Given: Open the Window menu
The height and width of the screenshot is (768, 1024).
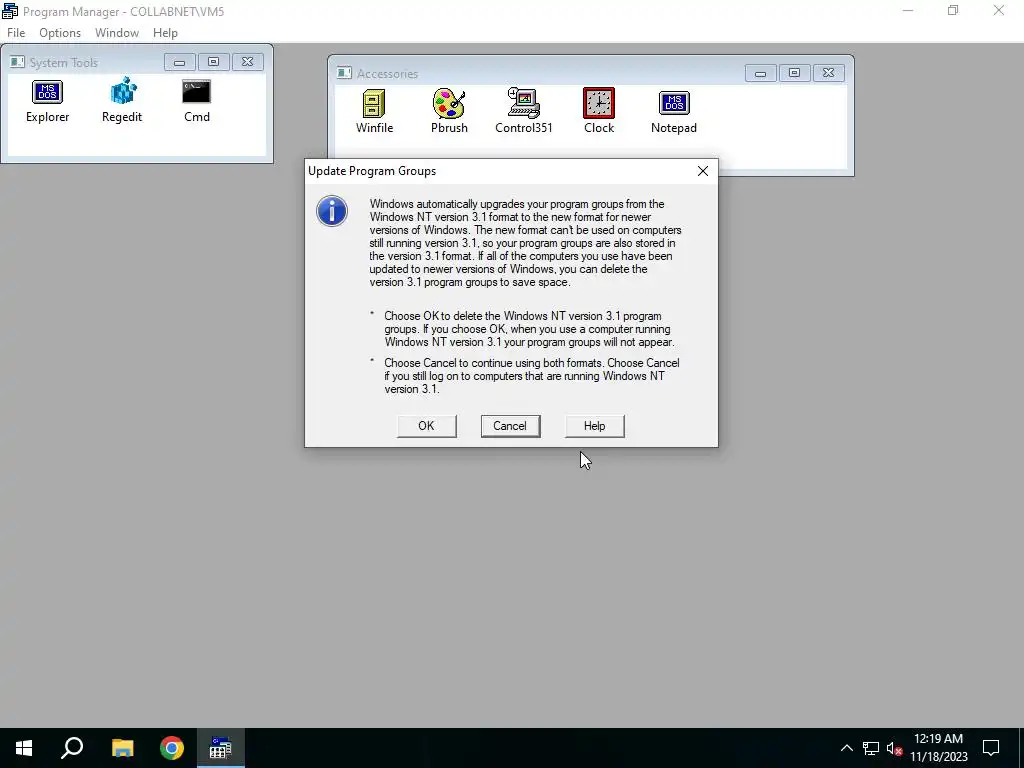Looking at the screenshot, I should pyautogui.click(x=117, y=33).
